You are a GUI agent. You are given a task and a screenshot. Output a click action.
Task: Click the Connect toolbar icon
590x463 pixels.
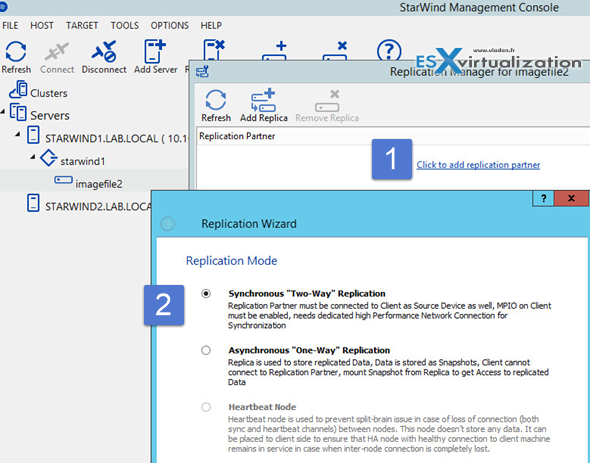click(56, 52)
